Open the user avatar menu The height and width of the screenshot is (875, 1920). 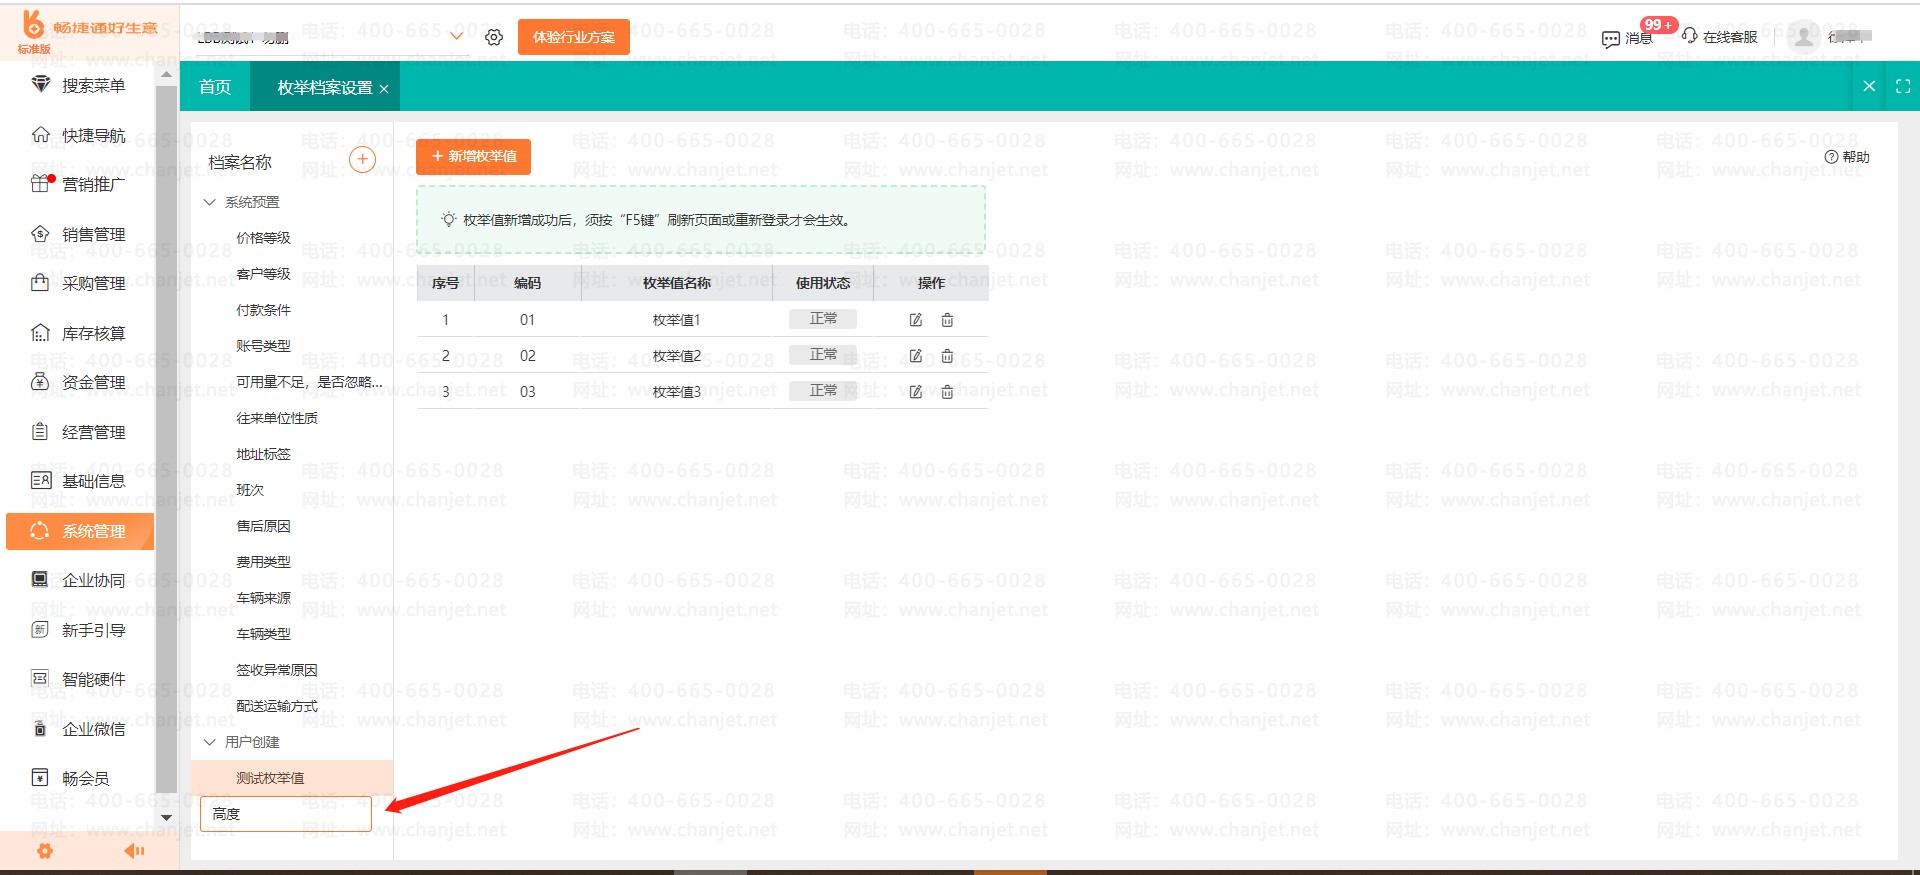[1803, 37]
